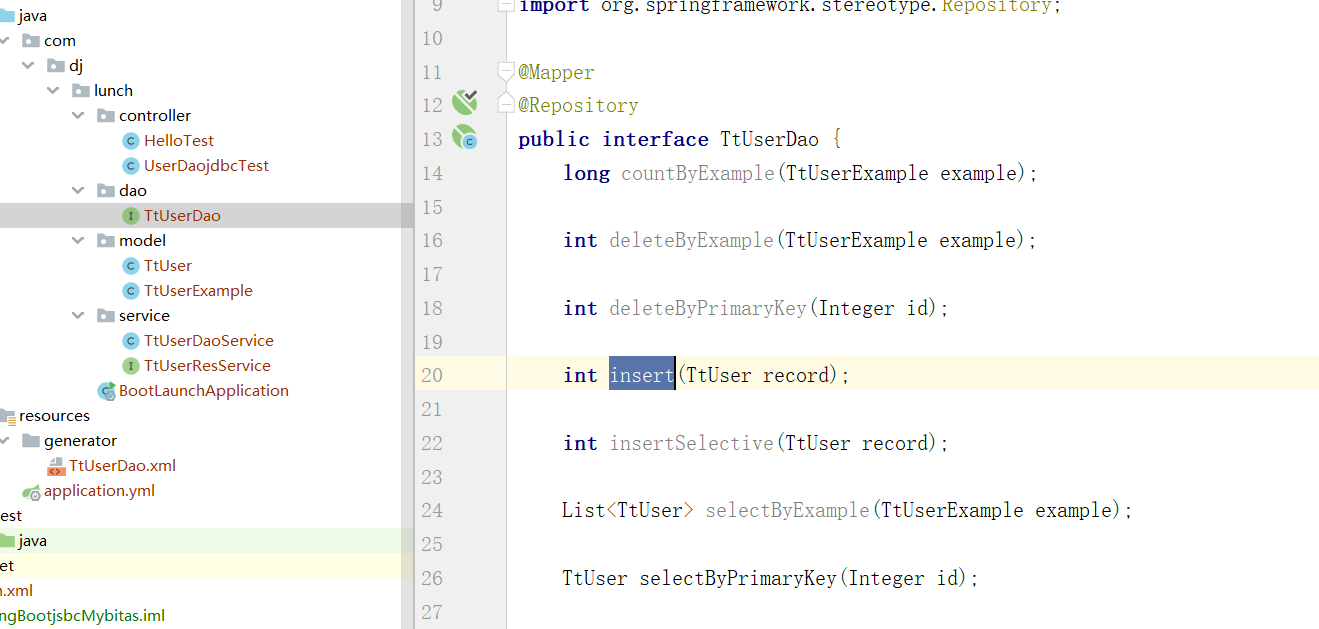Open the HelloTest class file
The height and width of the screenshot is (629, 1319).
pos(178,141)
